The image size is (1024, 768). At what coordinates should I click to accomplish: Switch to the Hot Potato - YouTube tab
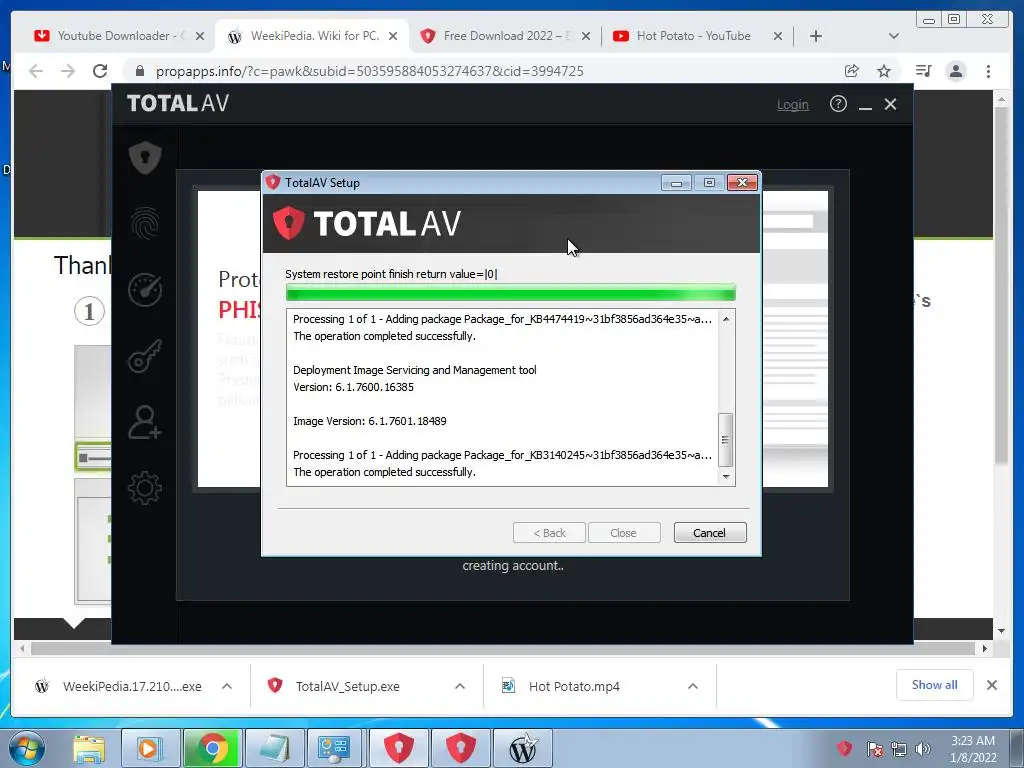(x=692, y=36)
